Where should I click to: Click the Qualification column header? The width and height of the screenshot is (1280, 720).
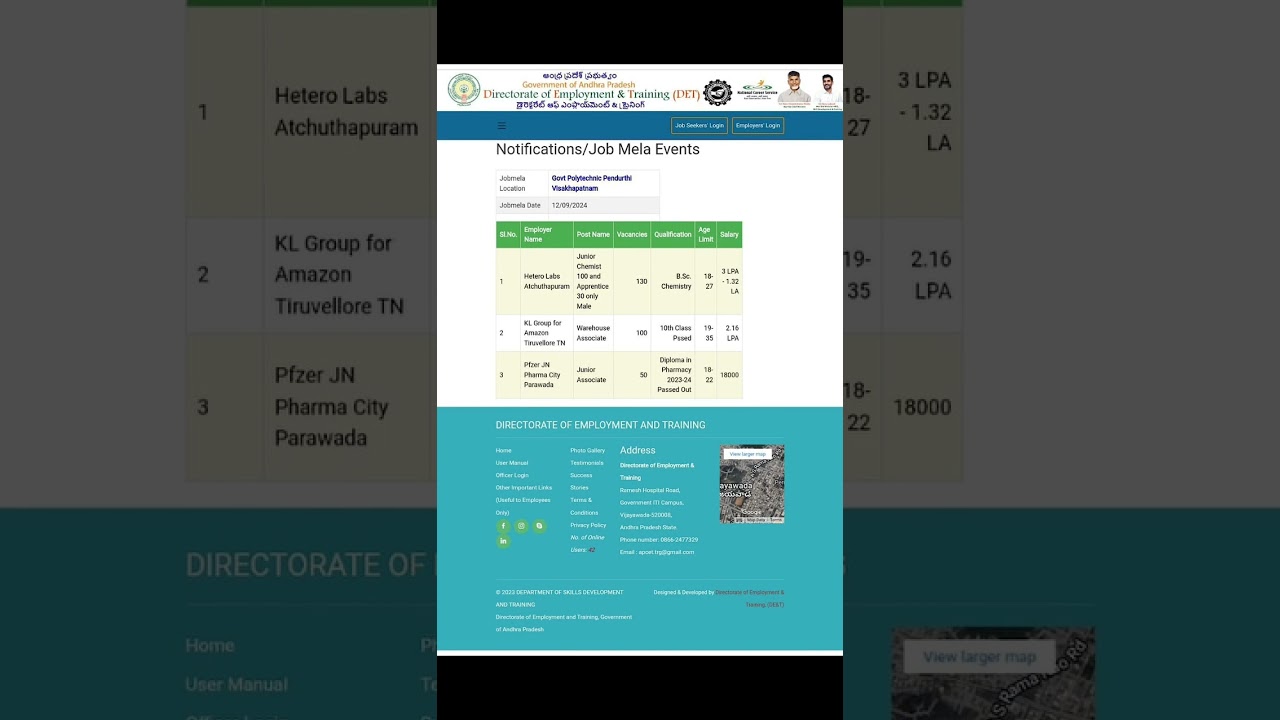click(x=673, y=235)
